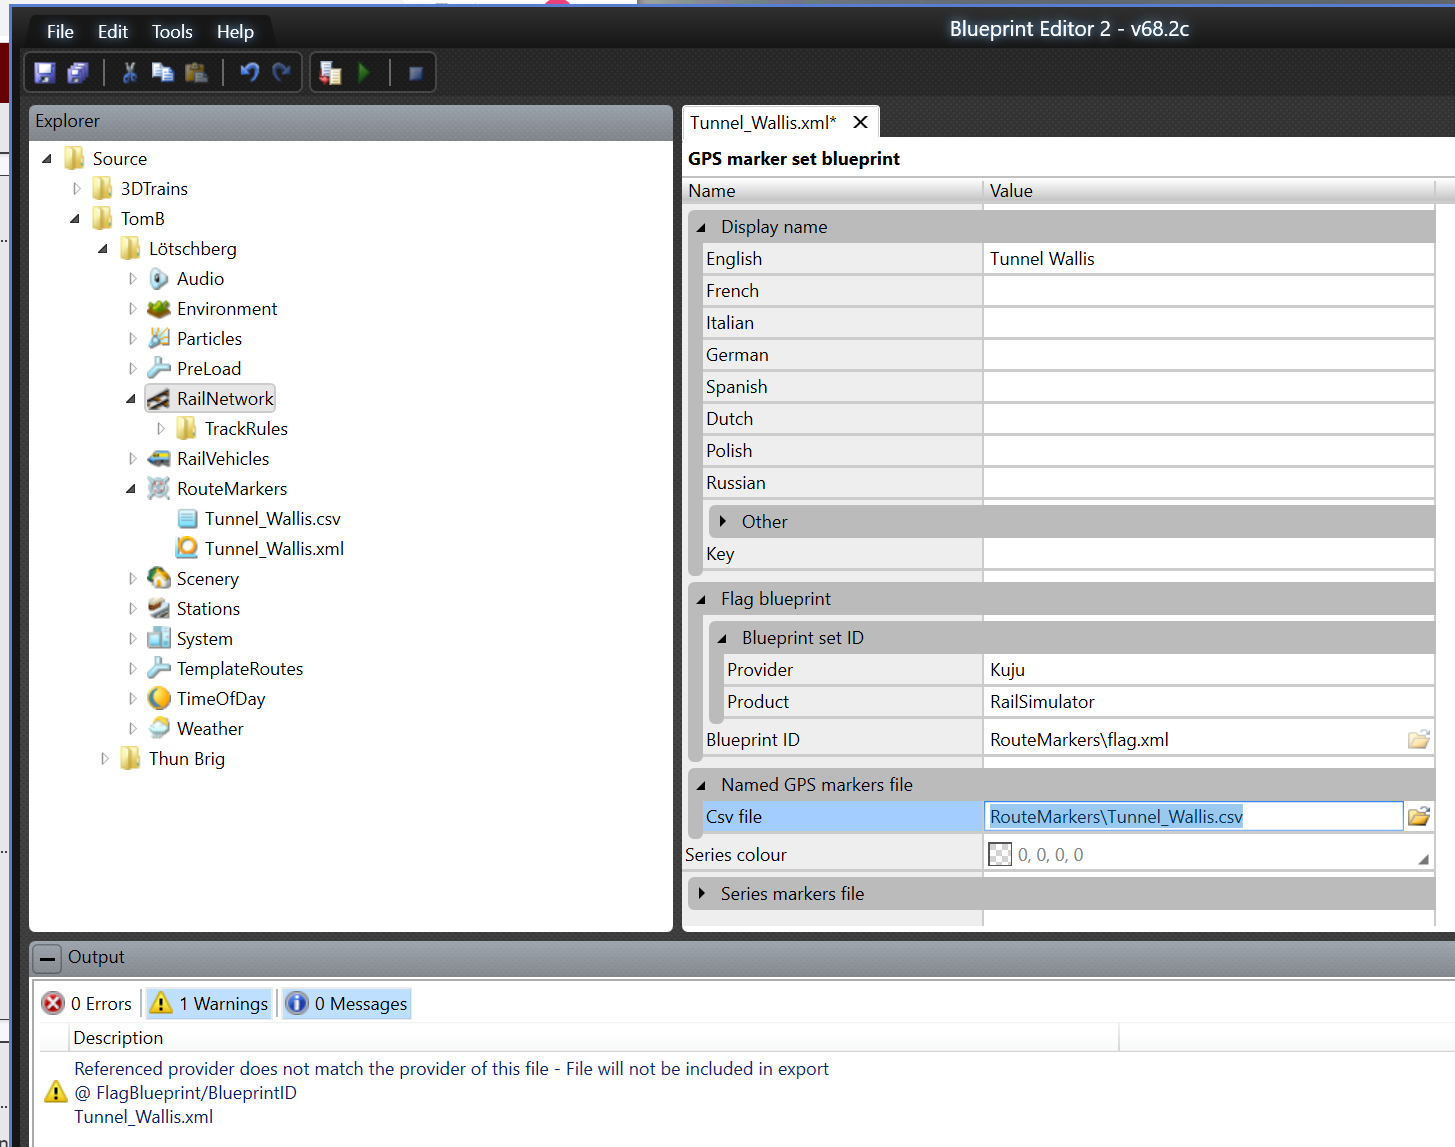Open Tunnel_Wallis.csv in the Explorer tree
This screenshot has height=1147, width=1455.
pyautogui.click(x=272, y=519)
